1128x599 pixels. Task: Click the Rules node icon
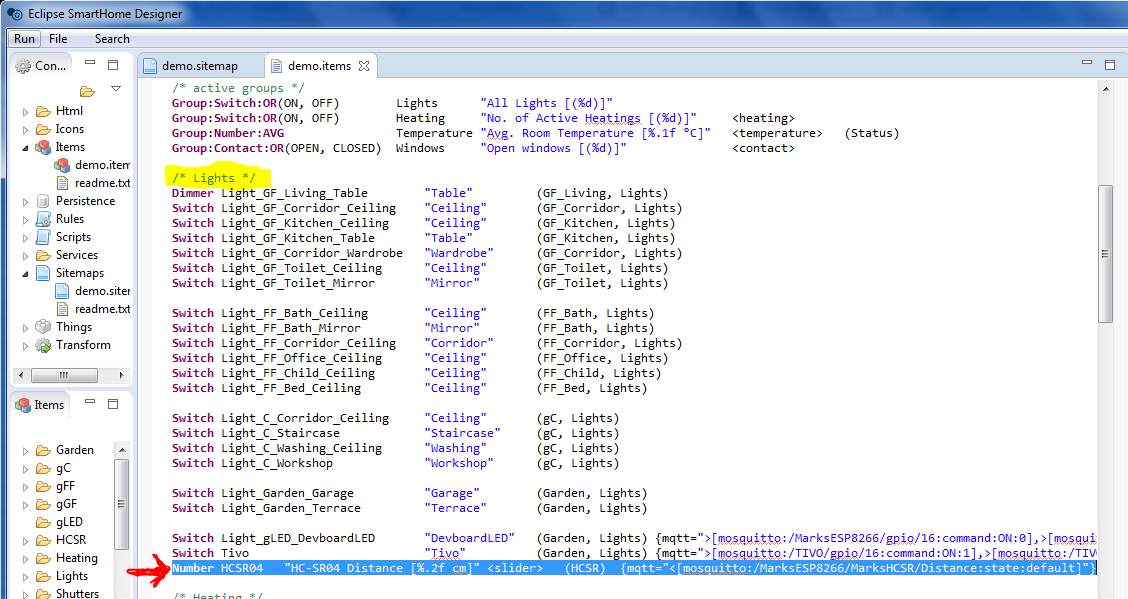43,219
